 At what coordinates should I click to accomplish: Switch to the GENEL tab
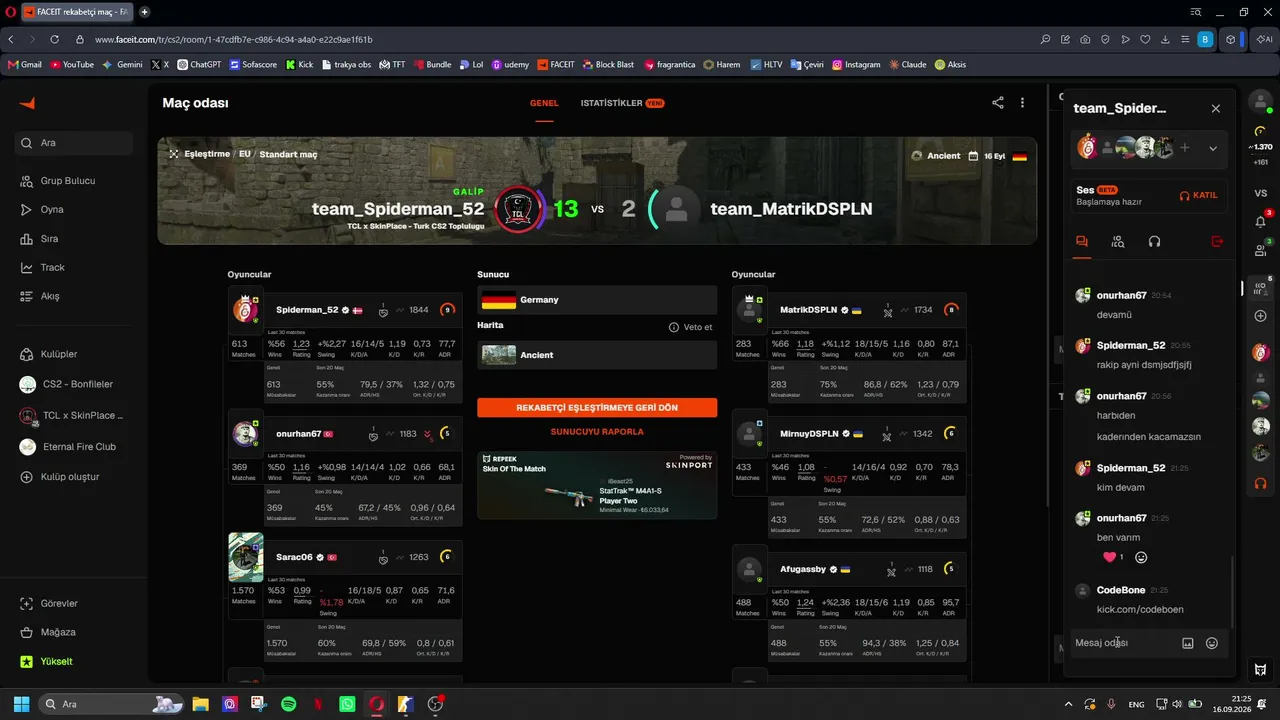click(x=544, y=103)
